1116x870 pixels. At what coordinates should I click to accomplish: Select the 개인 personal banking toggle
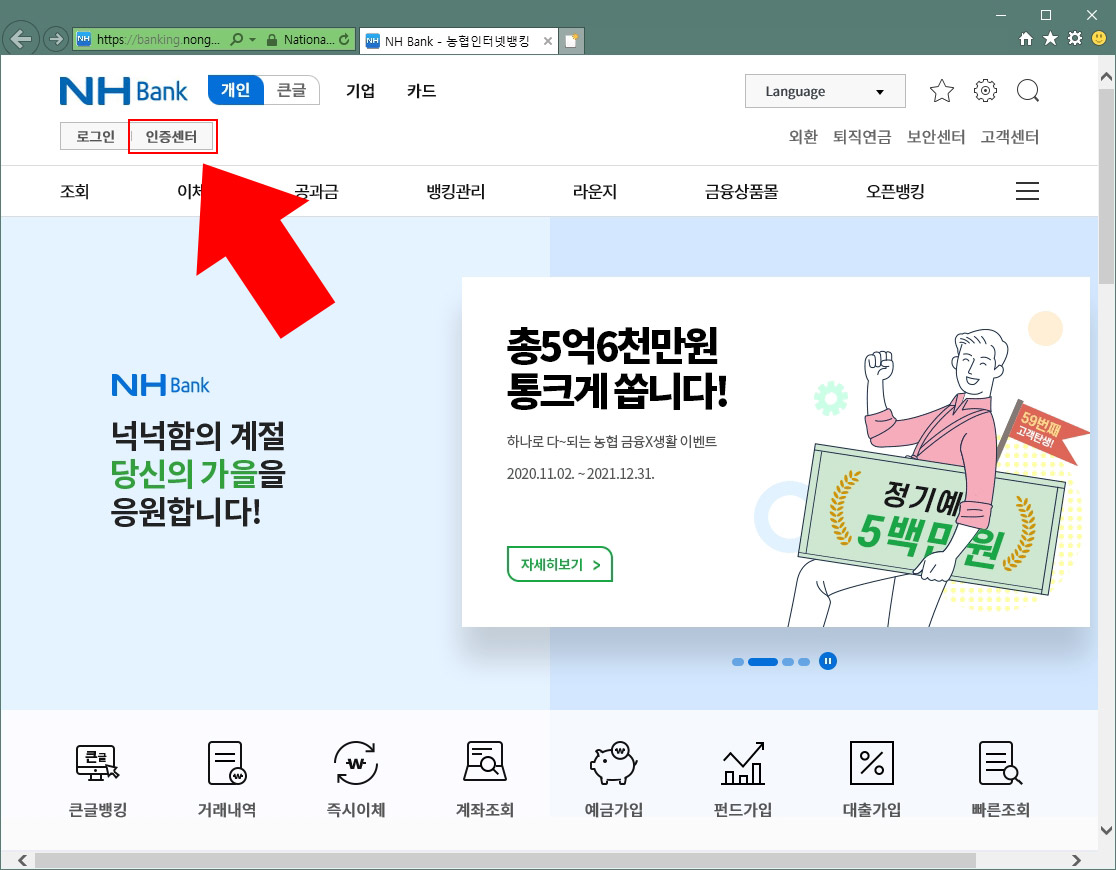pos(236,89)
